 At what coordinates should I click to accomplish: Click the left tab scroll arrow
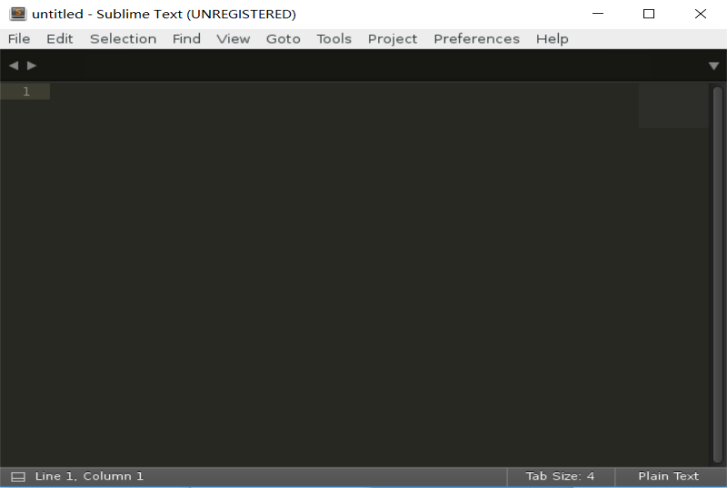pyautogui.click(x=13, y=65)
